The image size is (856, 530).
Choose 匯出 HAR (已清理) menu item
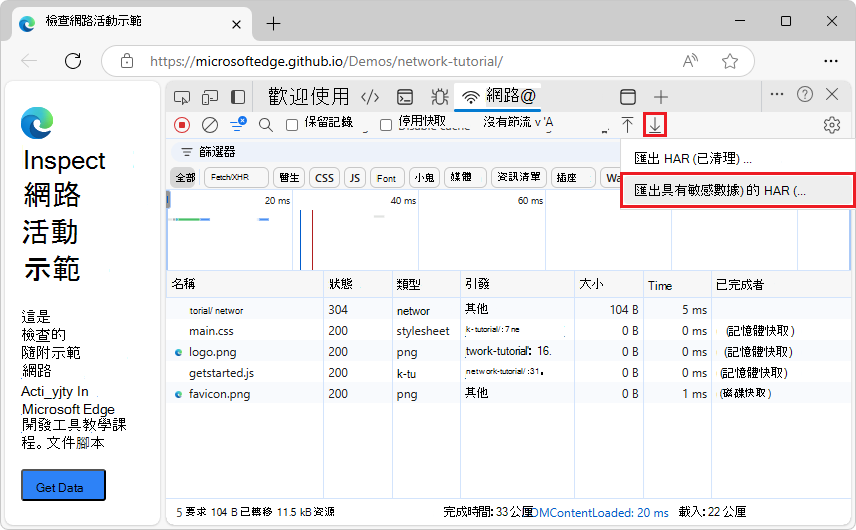click(737, 159)
